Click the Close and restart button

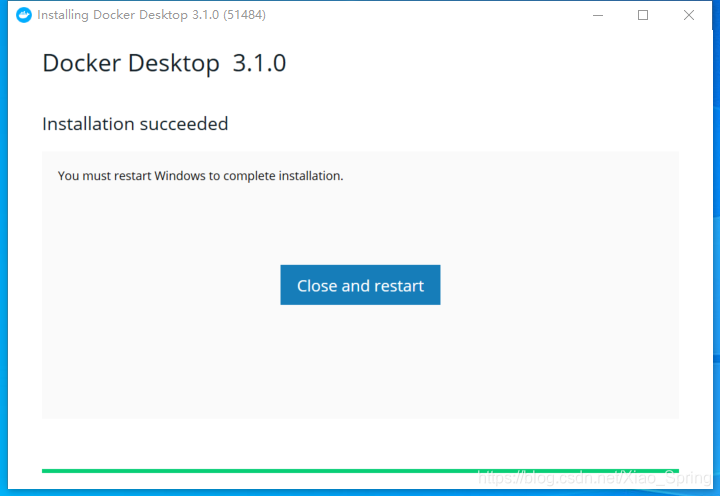(360, 285)
